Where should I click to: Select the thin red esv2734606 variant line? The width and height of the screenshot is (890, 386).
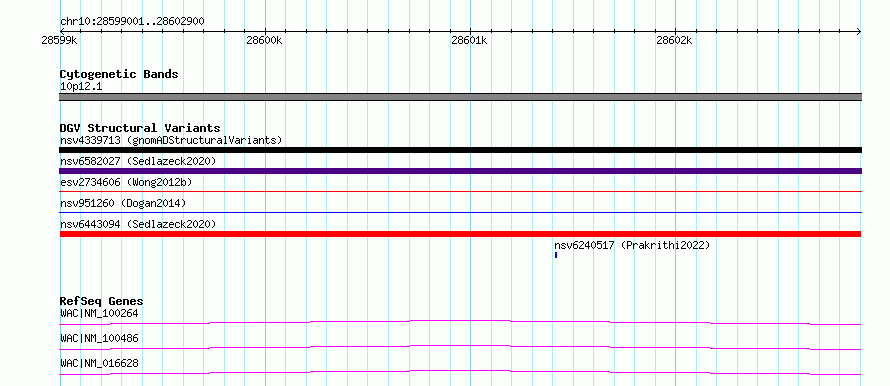pos(460,192)
